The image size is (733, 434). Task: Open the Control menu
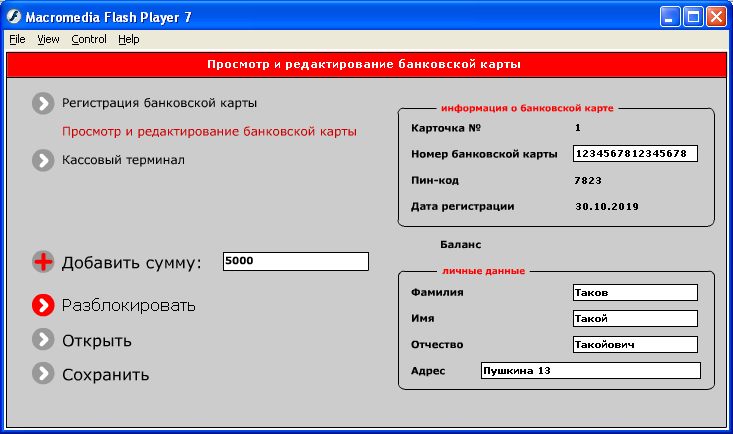pyautogui.click(x=89, y=39)
